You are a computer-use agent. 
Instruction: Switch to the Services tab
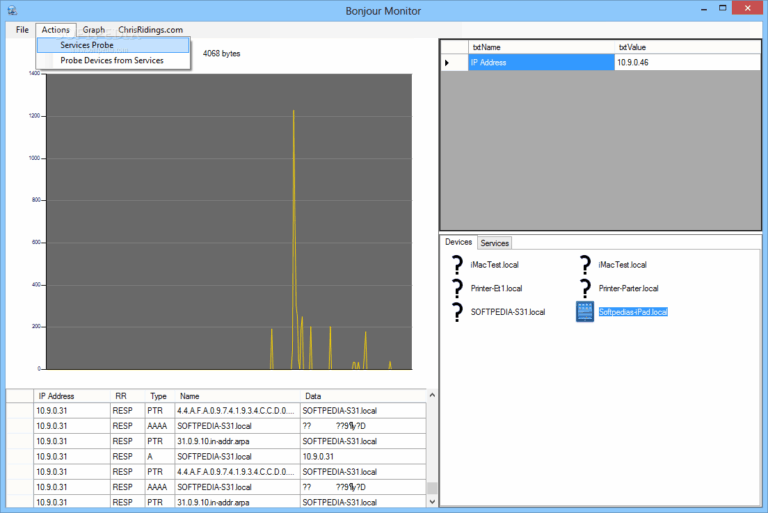coord(494,243)
